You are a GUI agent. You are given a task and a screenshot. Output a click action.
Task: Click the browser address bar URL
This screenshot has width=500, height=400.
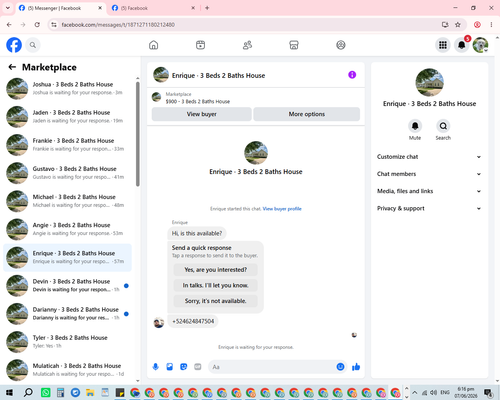click(x=118, y=25)
